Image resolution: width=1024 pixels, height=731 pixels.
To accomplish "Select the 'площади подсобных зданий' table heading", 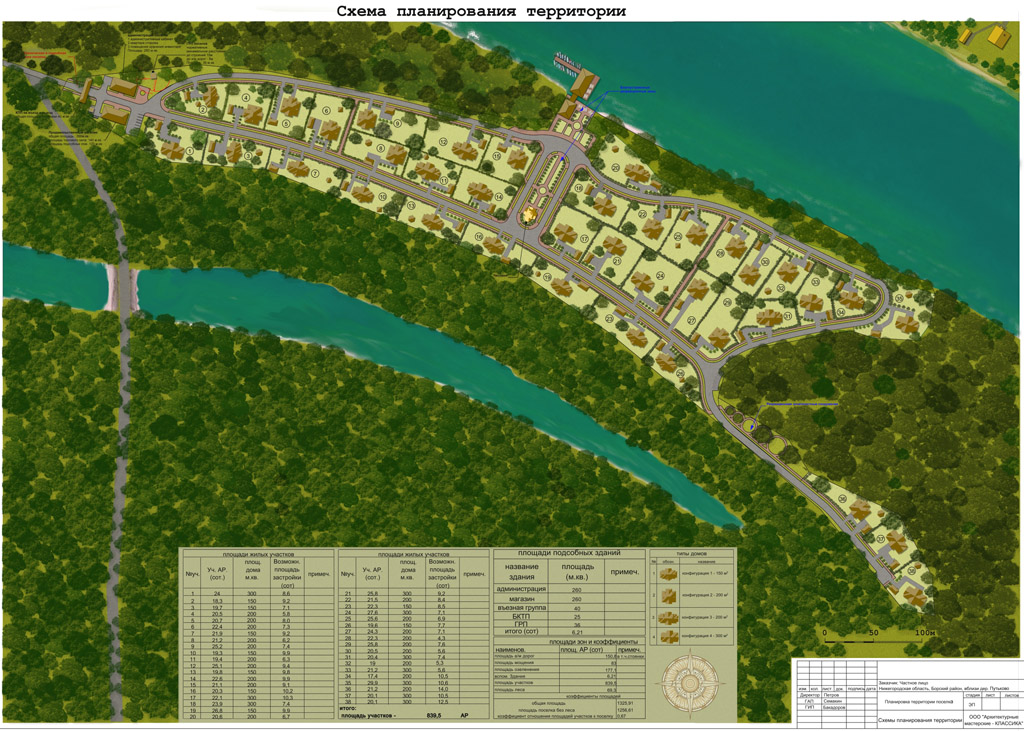I will (x=568, y=553).
